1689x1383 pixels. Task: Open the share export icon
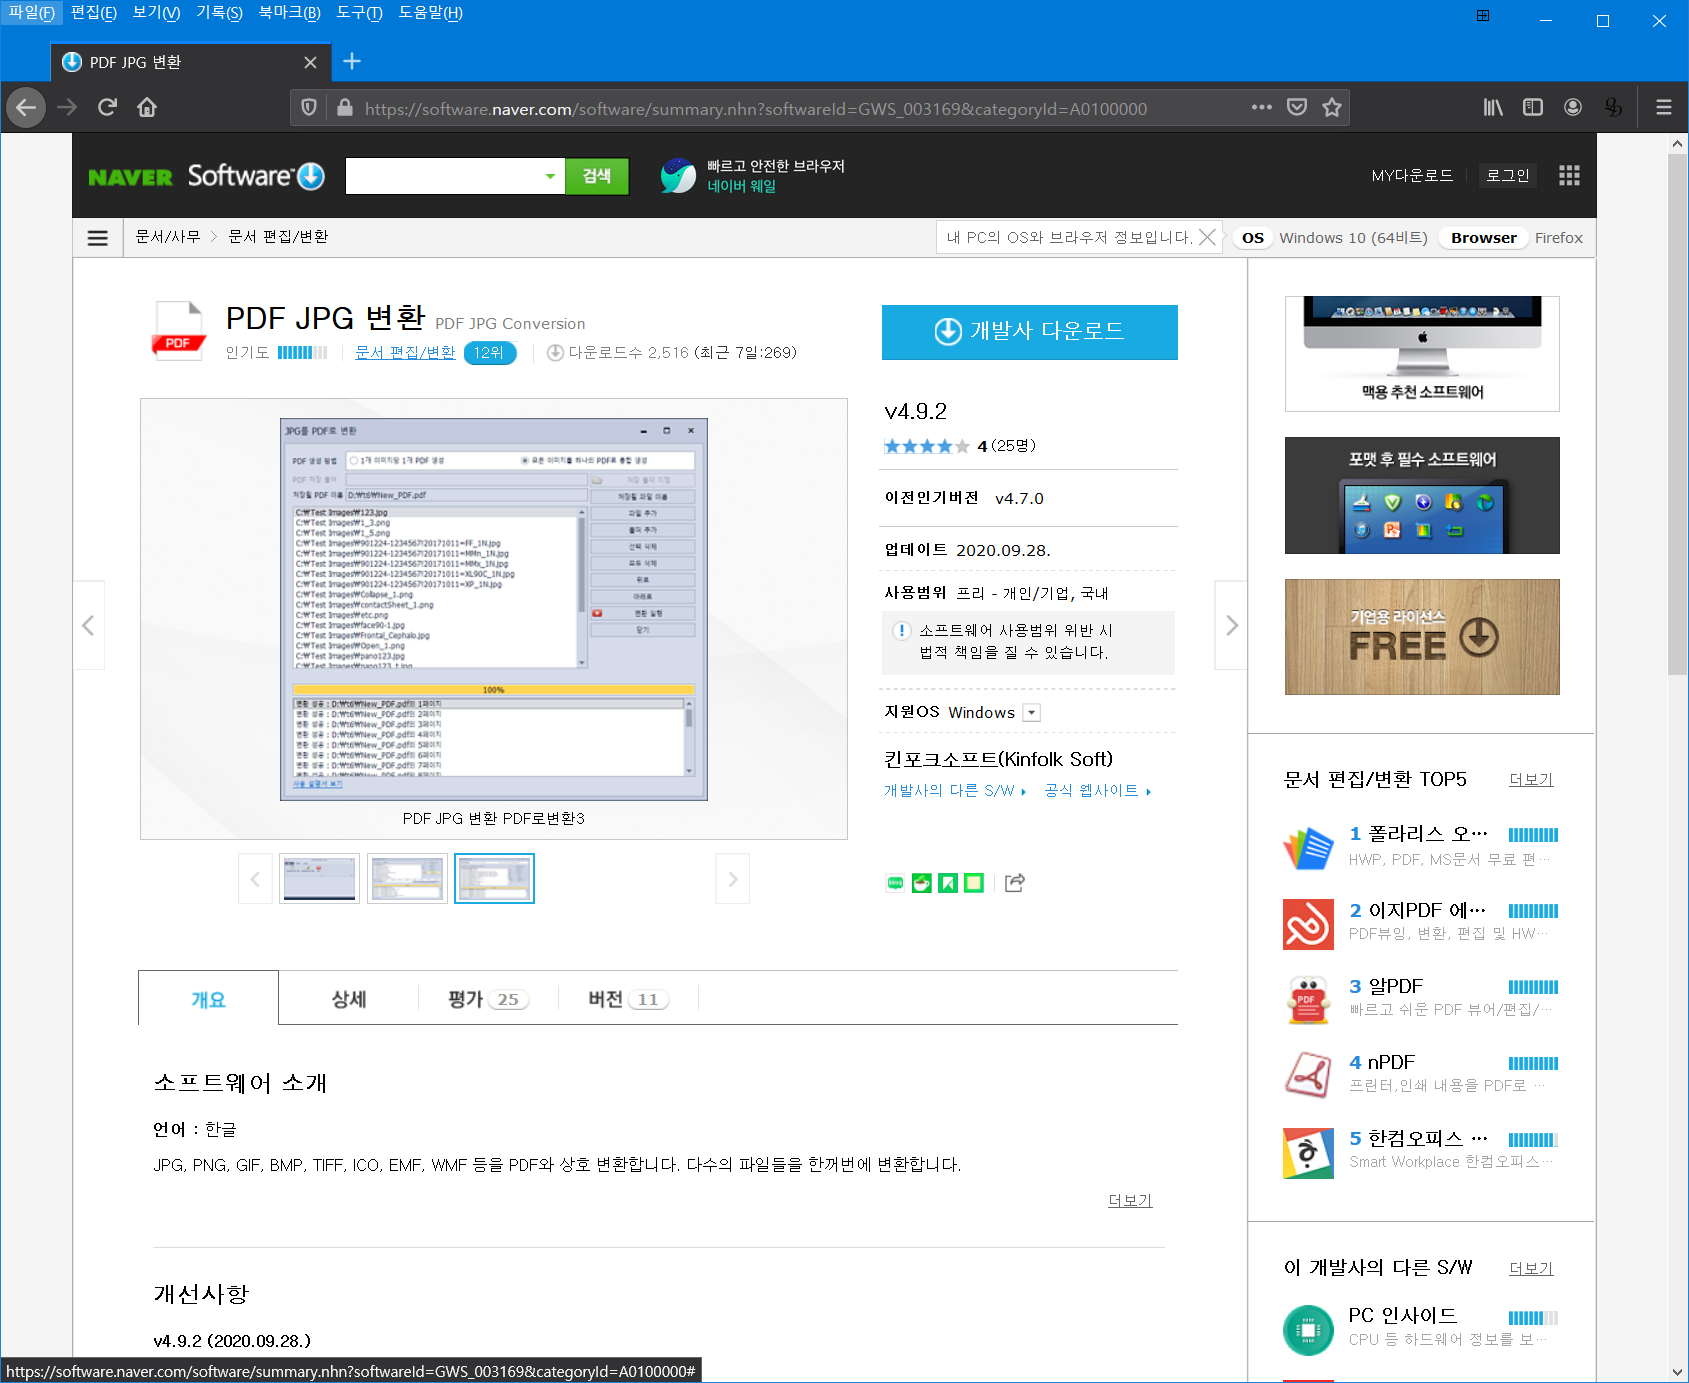tap(1015, 882)
